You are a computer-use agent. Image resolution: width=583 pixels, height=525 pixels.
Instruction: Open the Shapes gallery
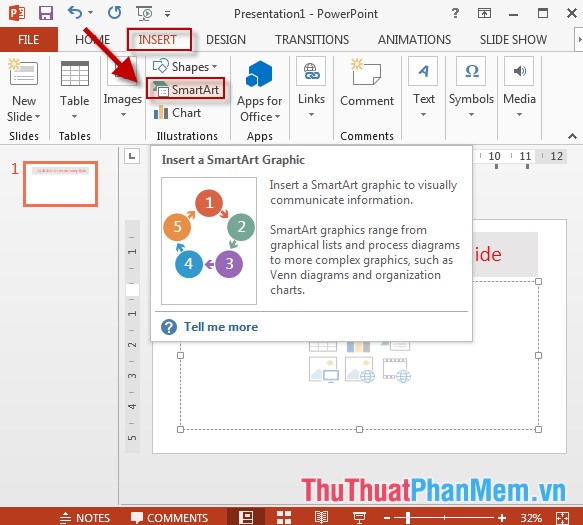tap(185, 67)
